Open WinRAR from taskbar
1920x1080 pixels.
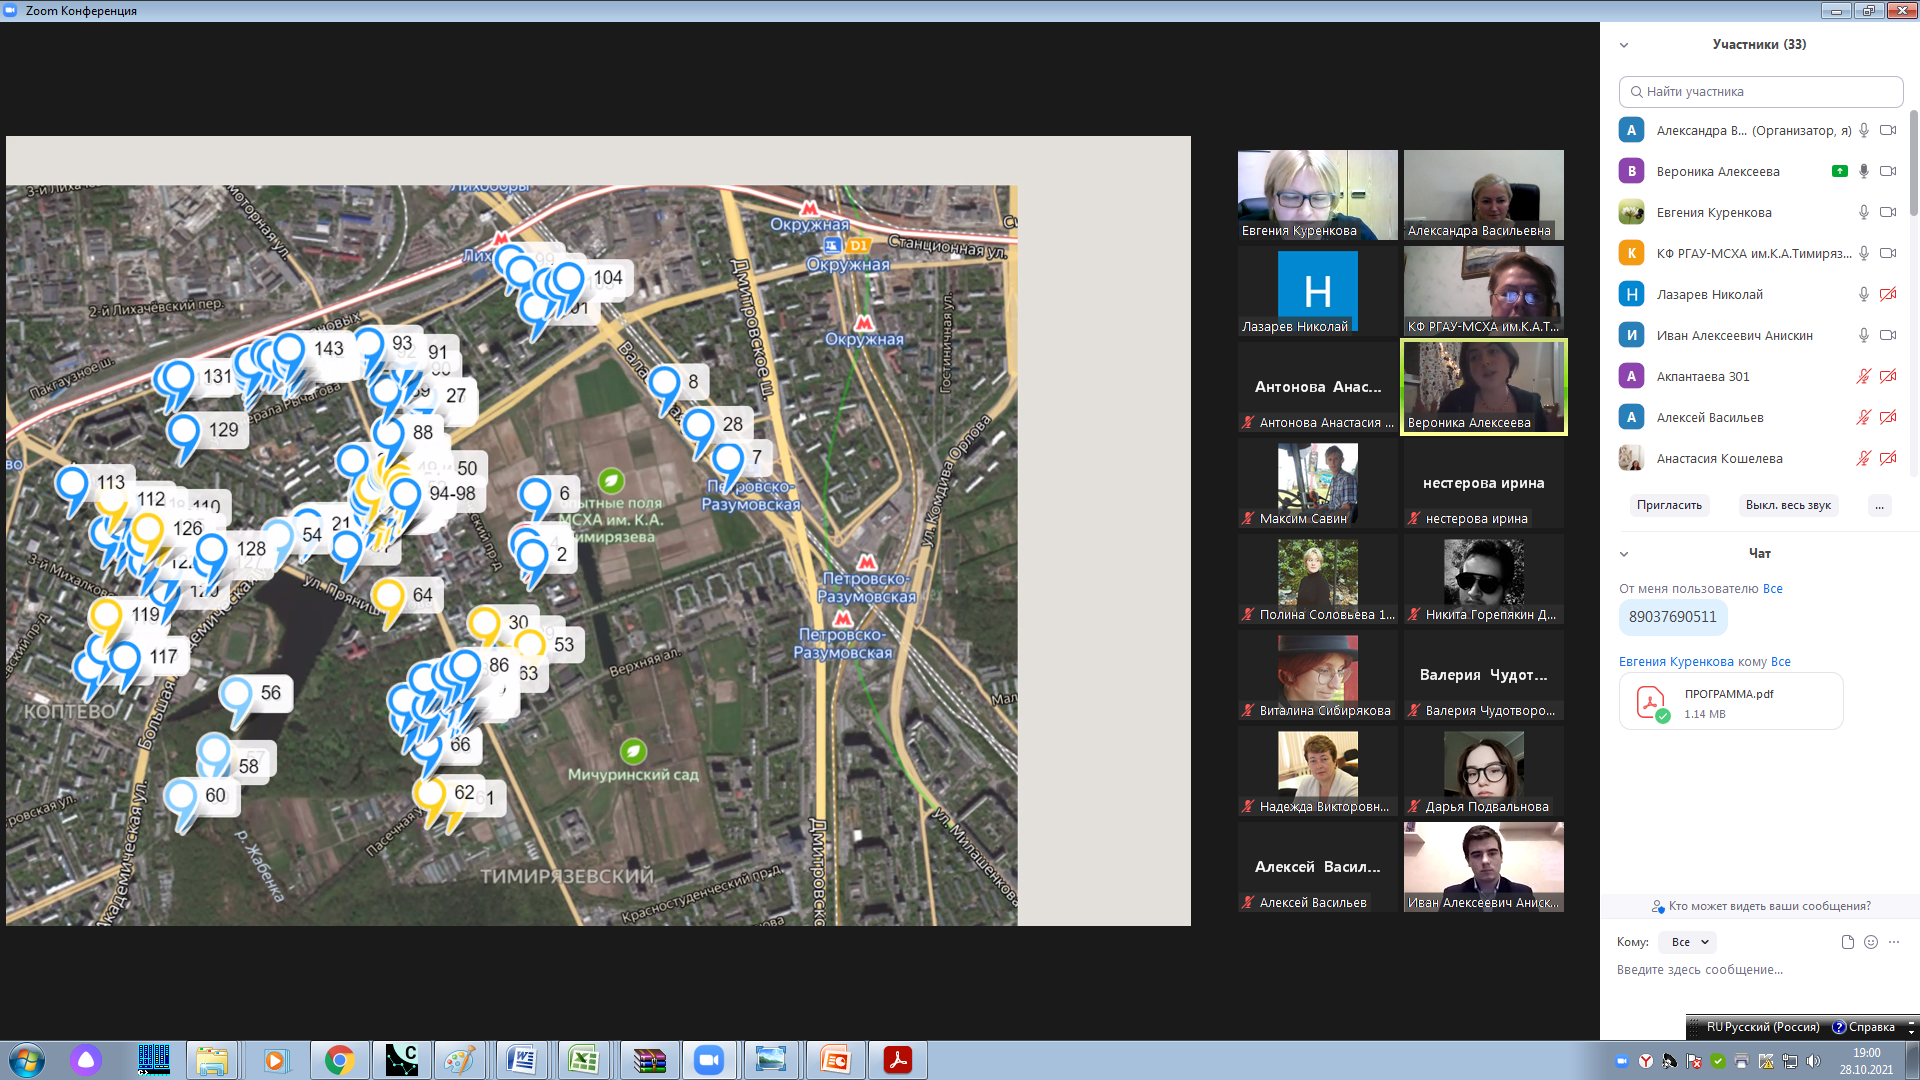650,1060
